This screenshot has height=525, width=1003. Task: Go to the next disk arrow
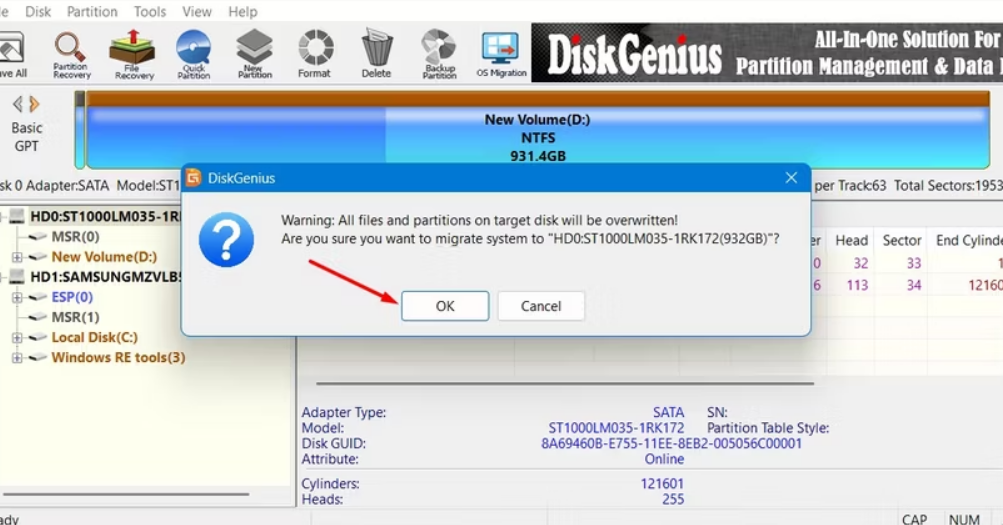click(35, 104)
